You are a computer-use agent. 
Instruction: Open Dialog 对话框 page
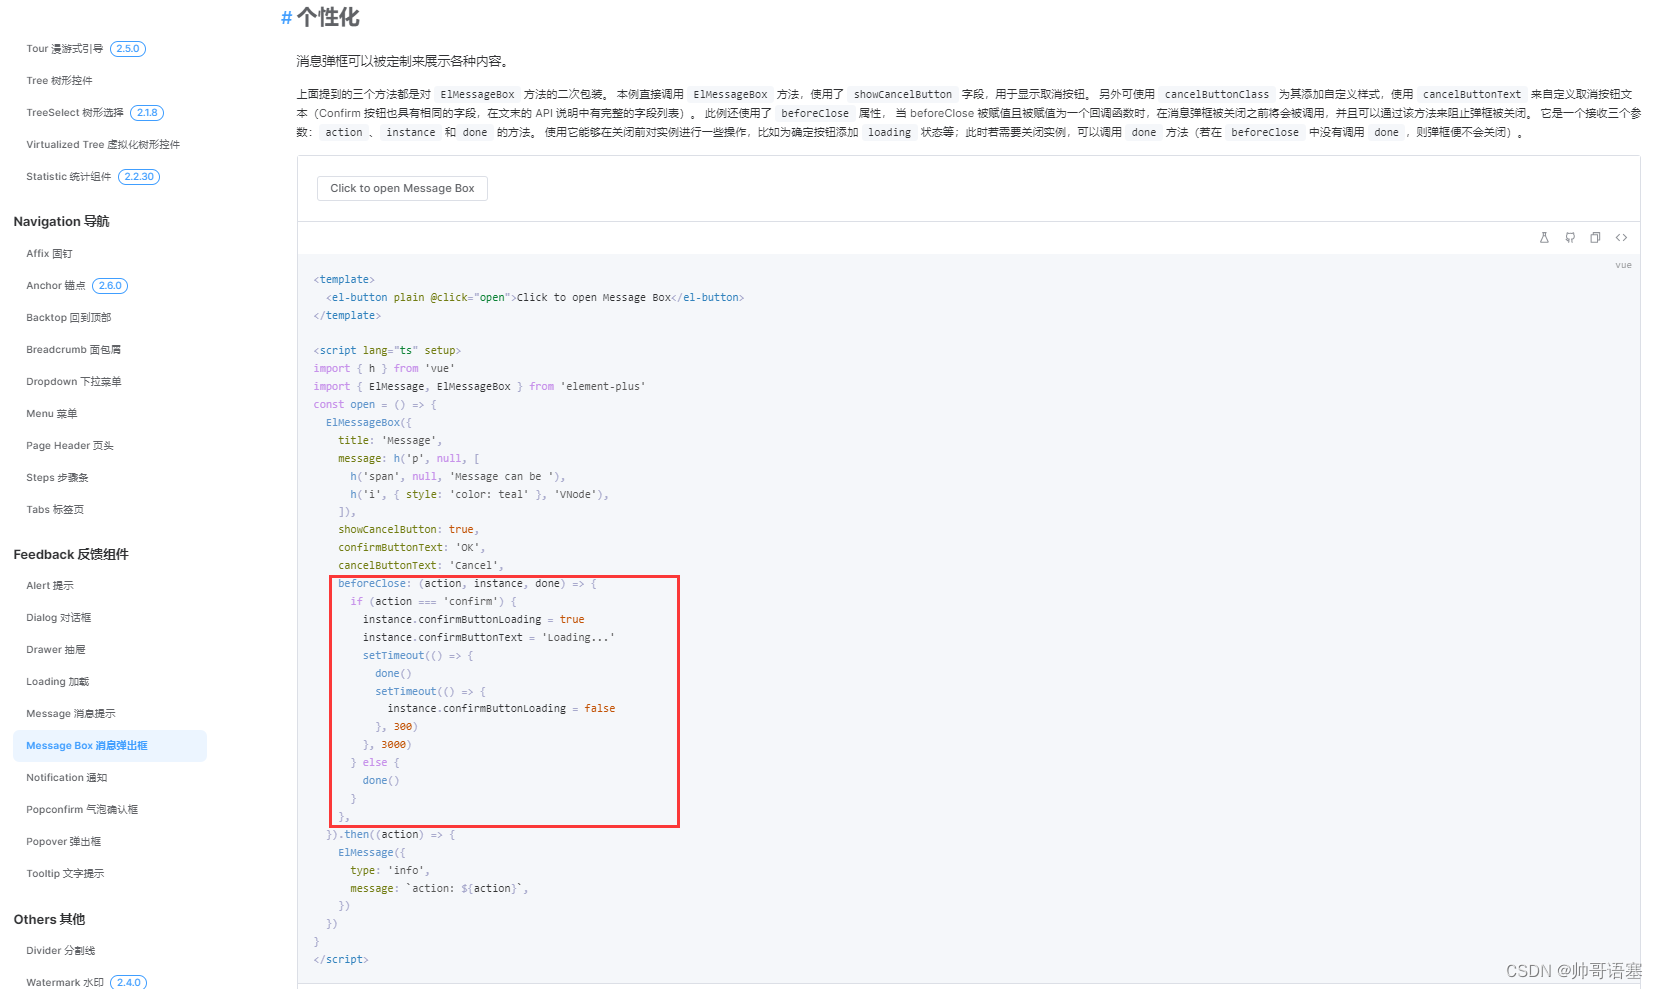(58, 618)
